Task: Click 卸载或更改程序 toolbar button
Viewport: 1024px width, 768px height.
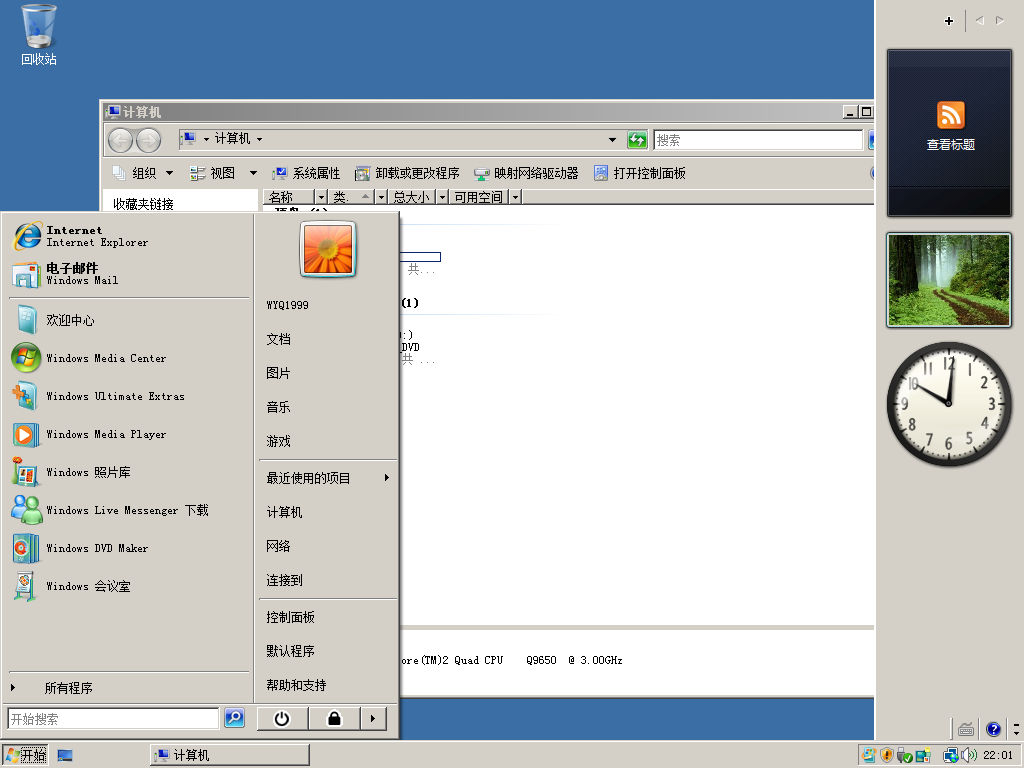Action: click(407, 173)
